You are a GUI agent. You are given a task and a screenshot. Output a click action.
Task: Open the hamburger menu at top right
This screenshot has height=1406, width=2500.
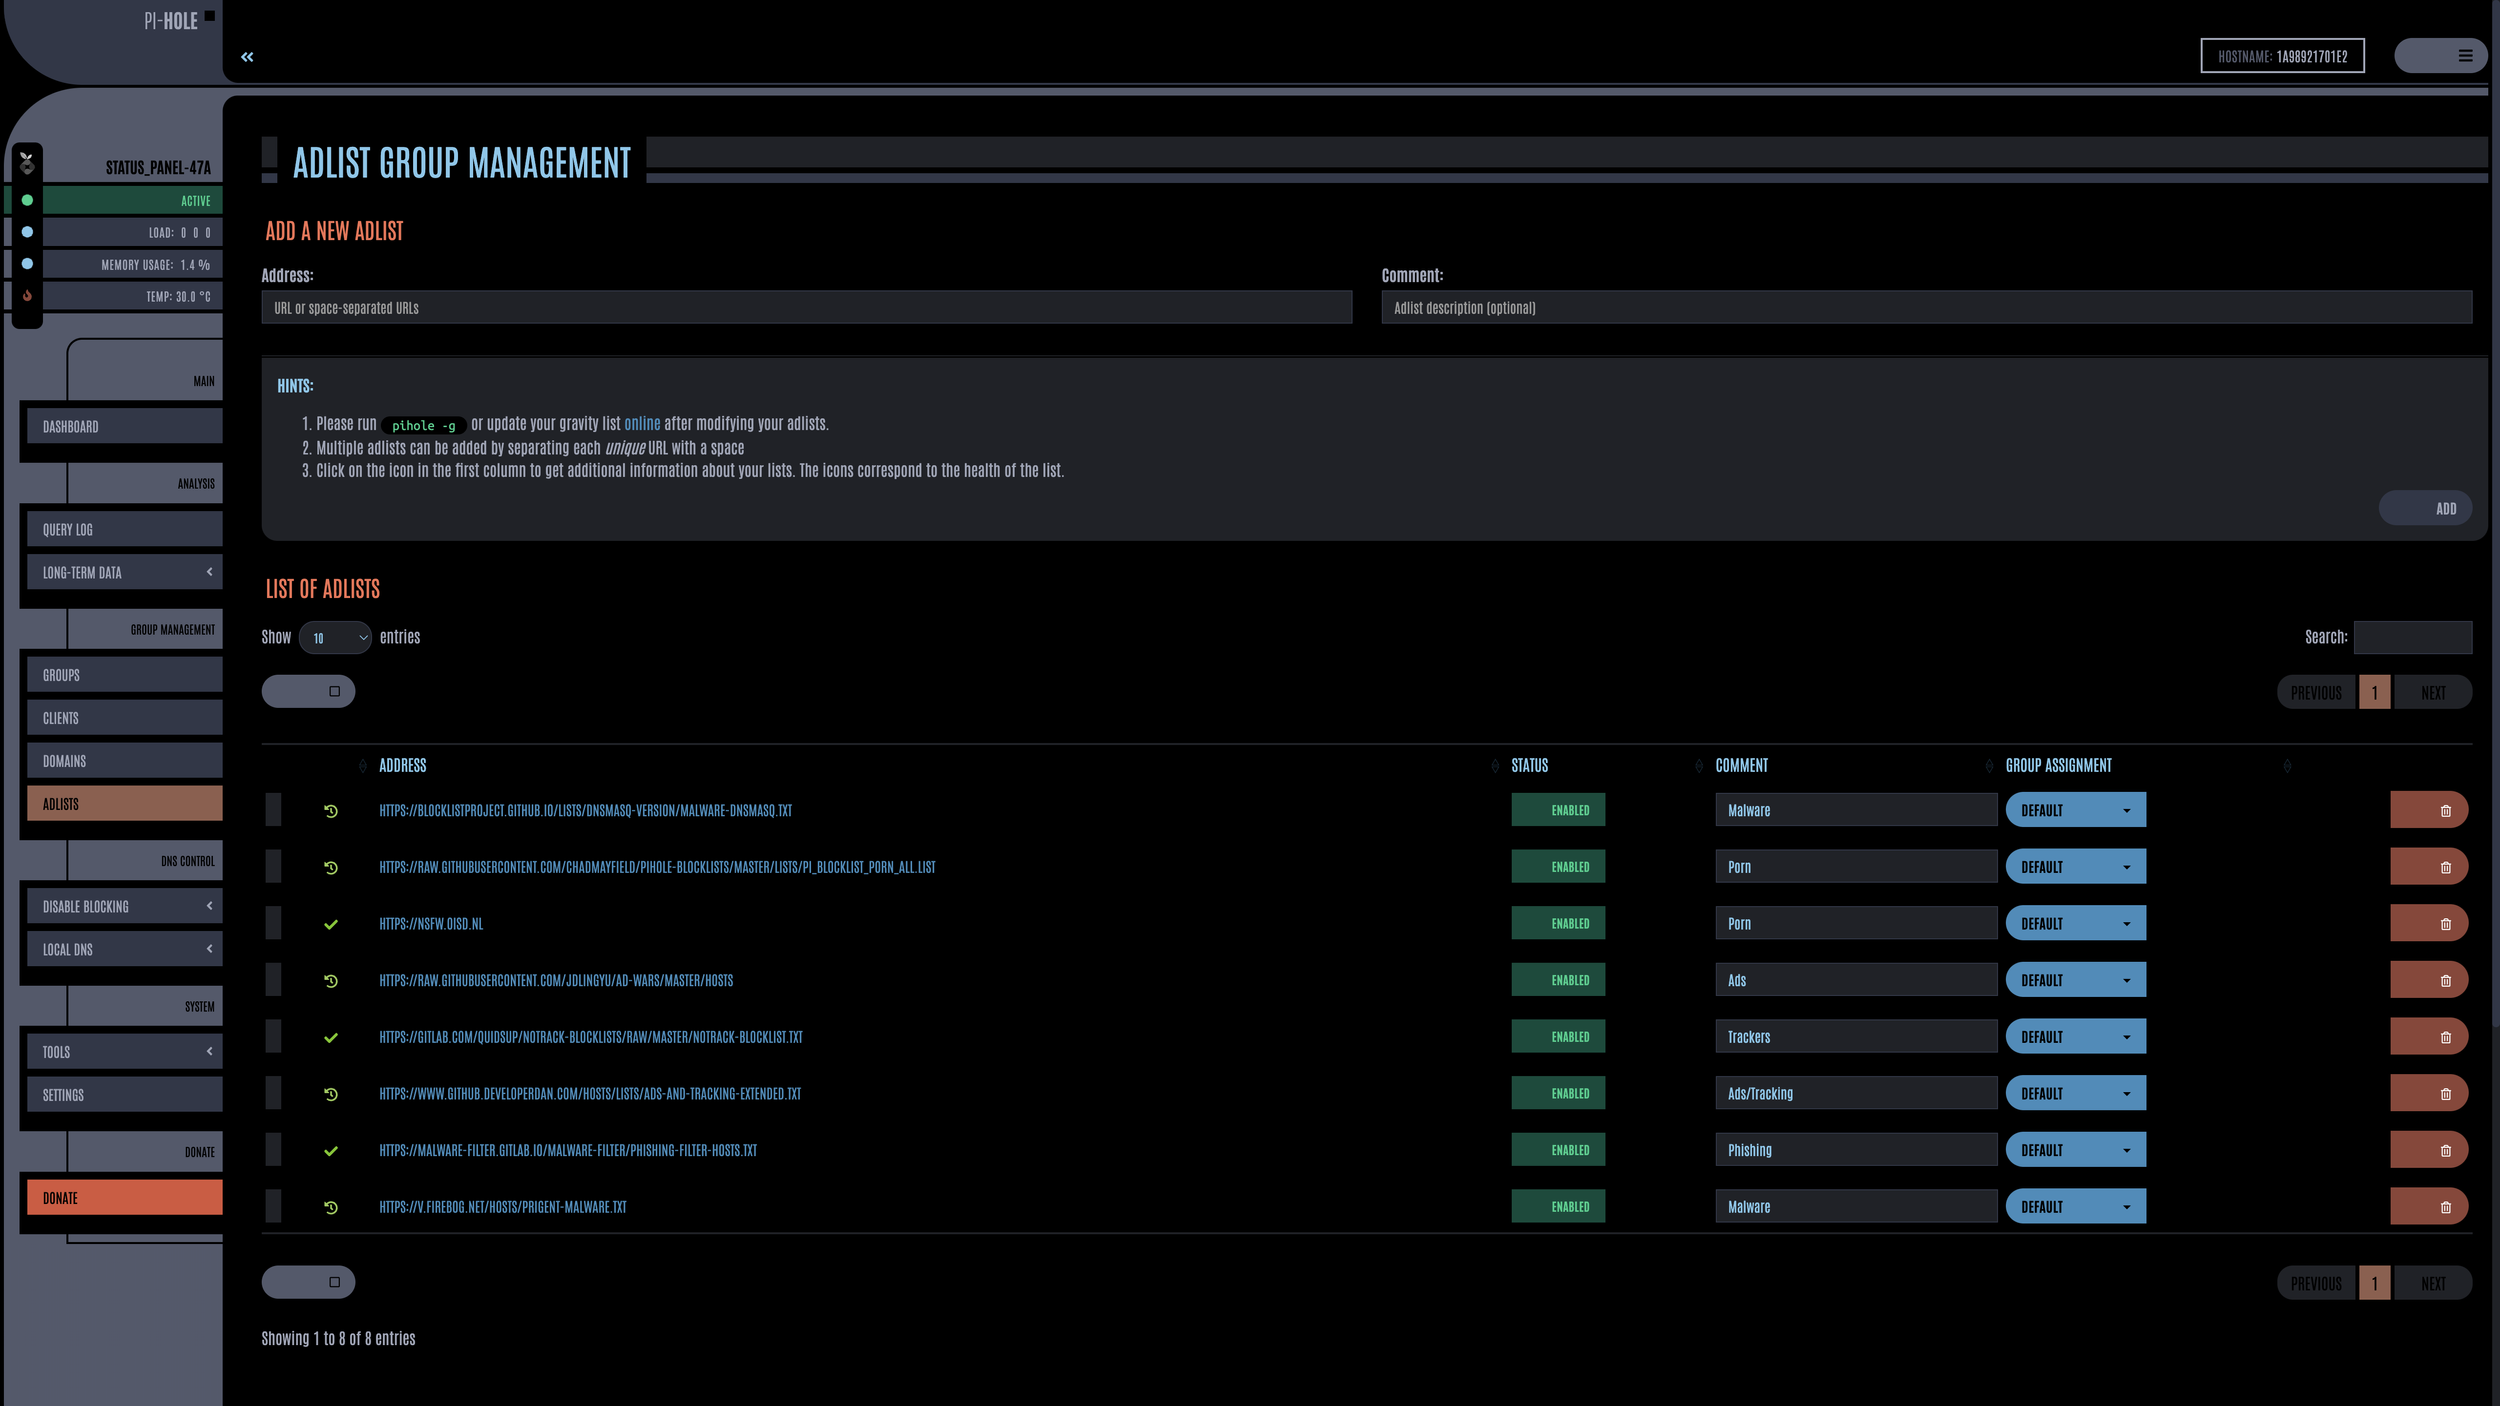tap(2465, 56)
